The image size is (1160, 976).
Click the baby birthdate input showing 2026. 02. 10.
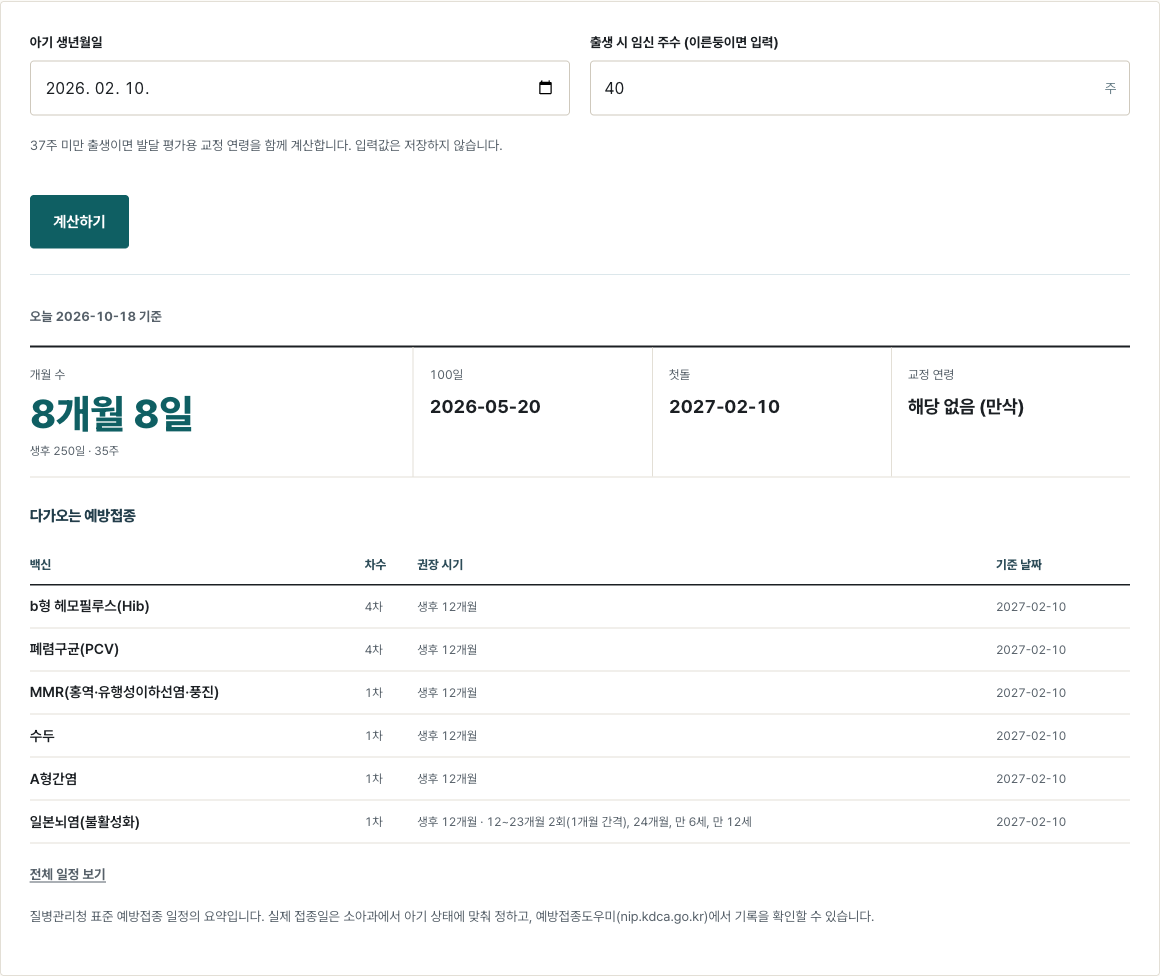click(x=300, y=88)
